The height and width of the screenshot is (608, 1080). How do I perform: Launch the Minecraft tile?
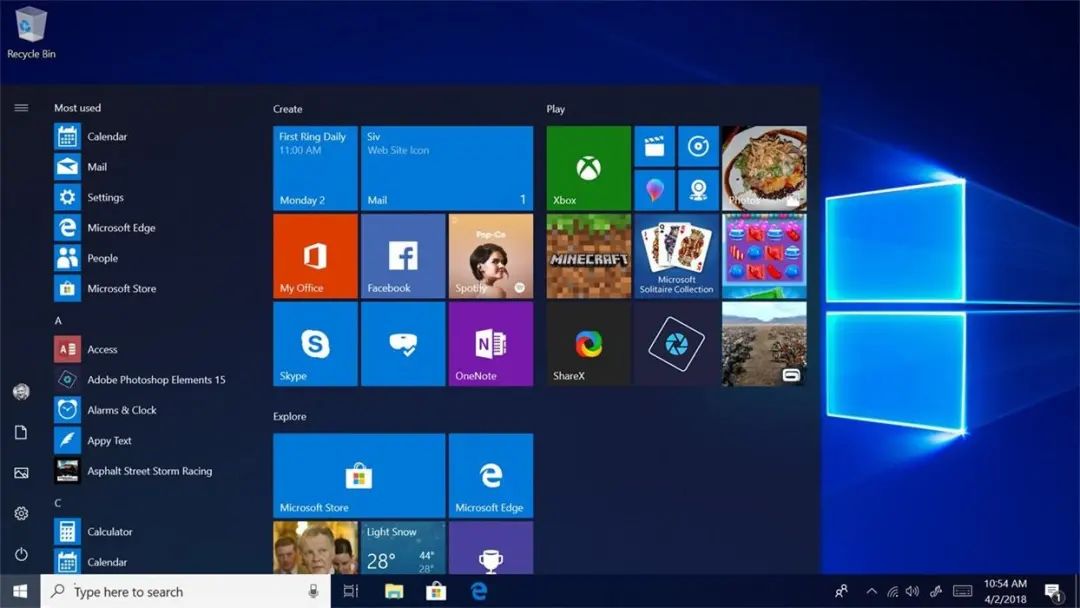click(x=587, y=256)
